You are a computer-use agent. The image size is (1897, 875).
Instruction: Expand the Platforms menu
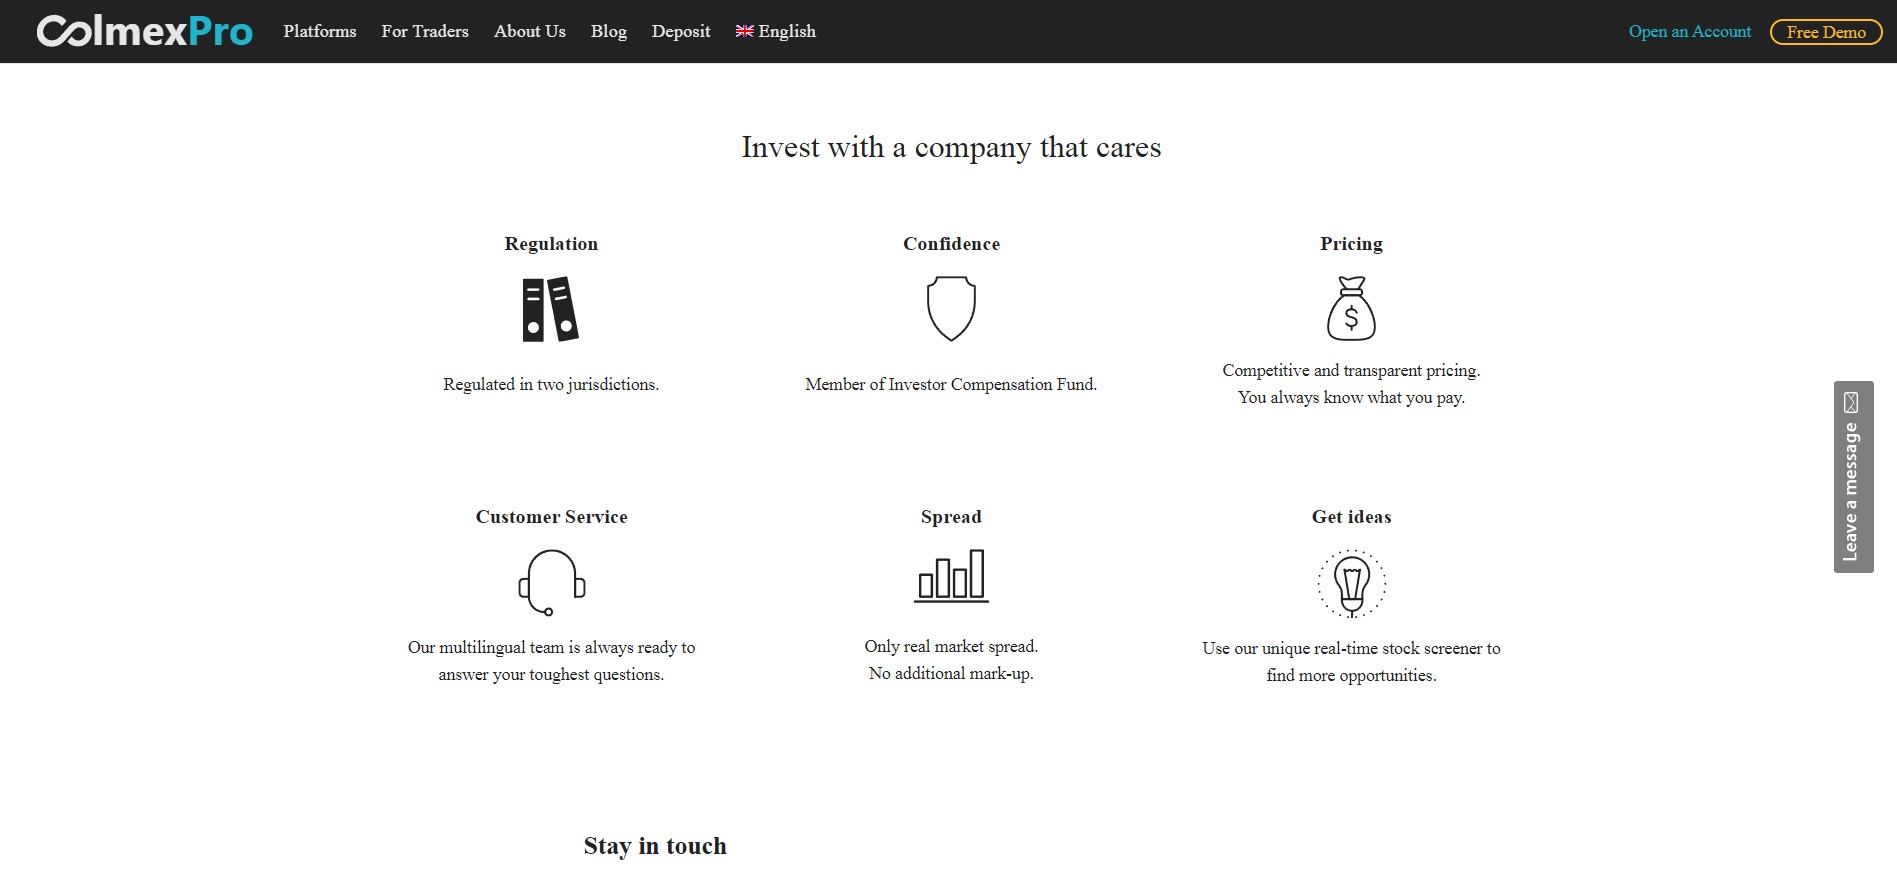pyautogui.click(x=320, y=31)
